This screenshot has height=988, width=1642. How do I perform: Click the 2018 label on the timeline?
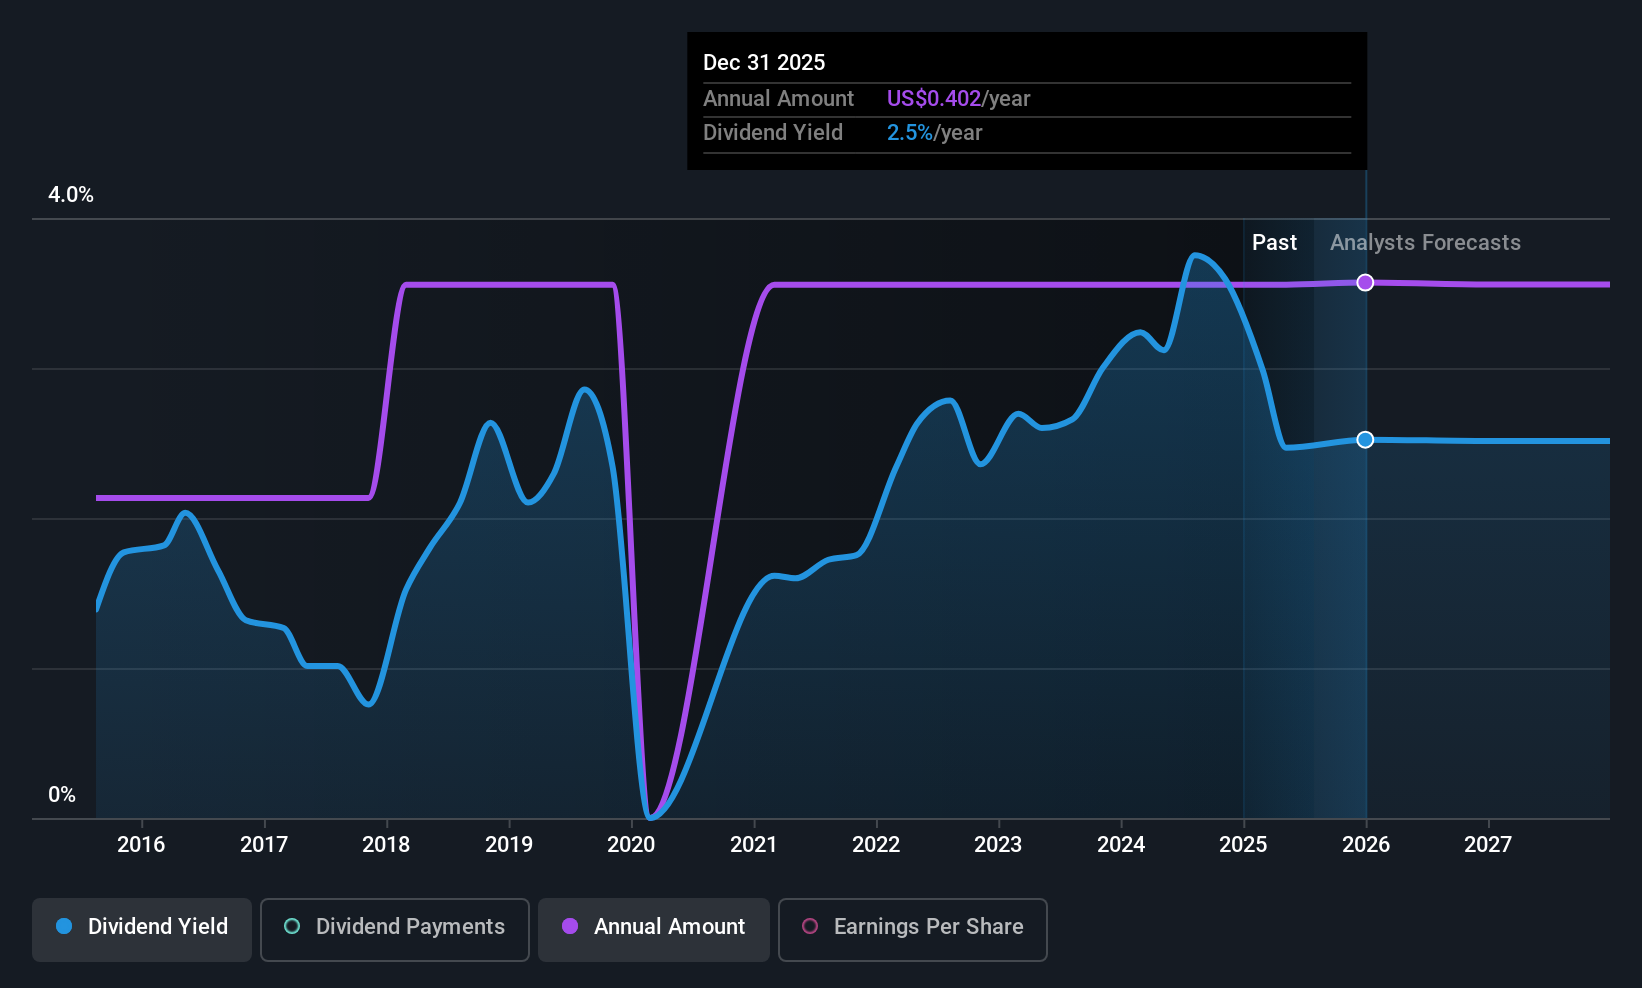tap(386, 845)
